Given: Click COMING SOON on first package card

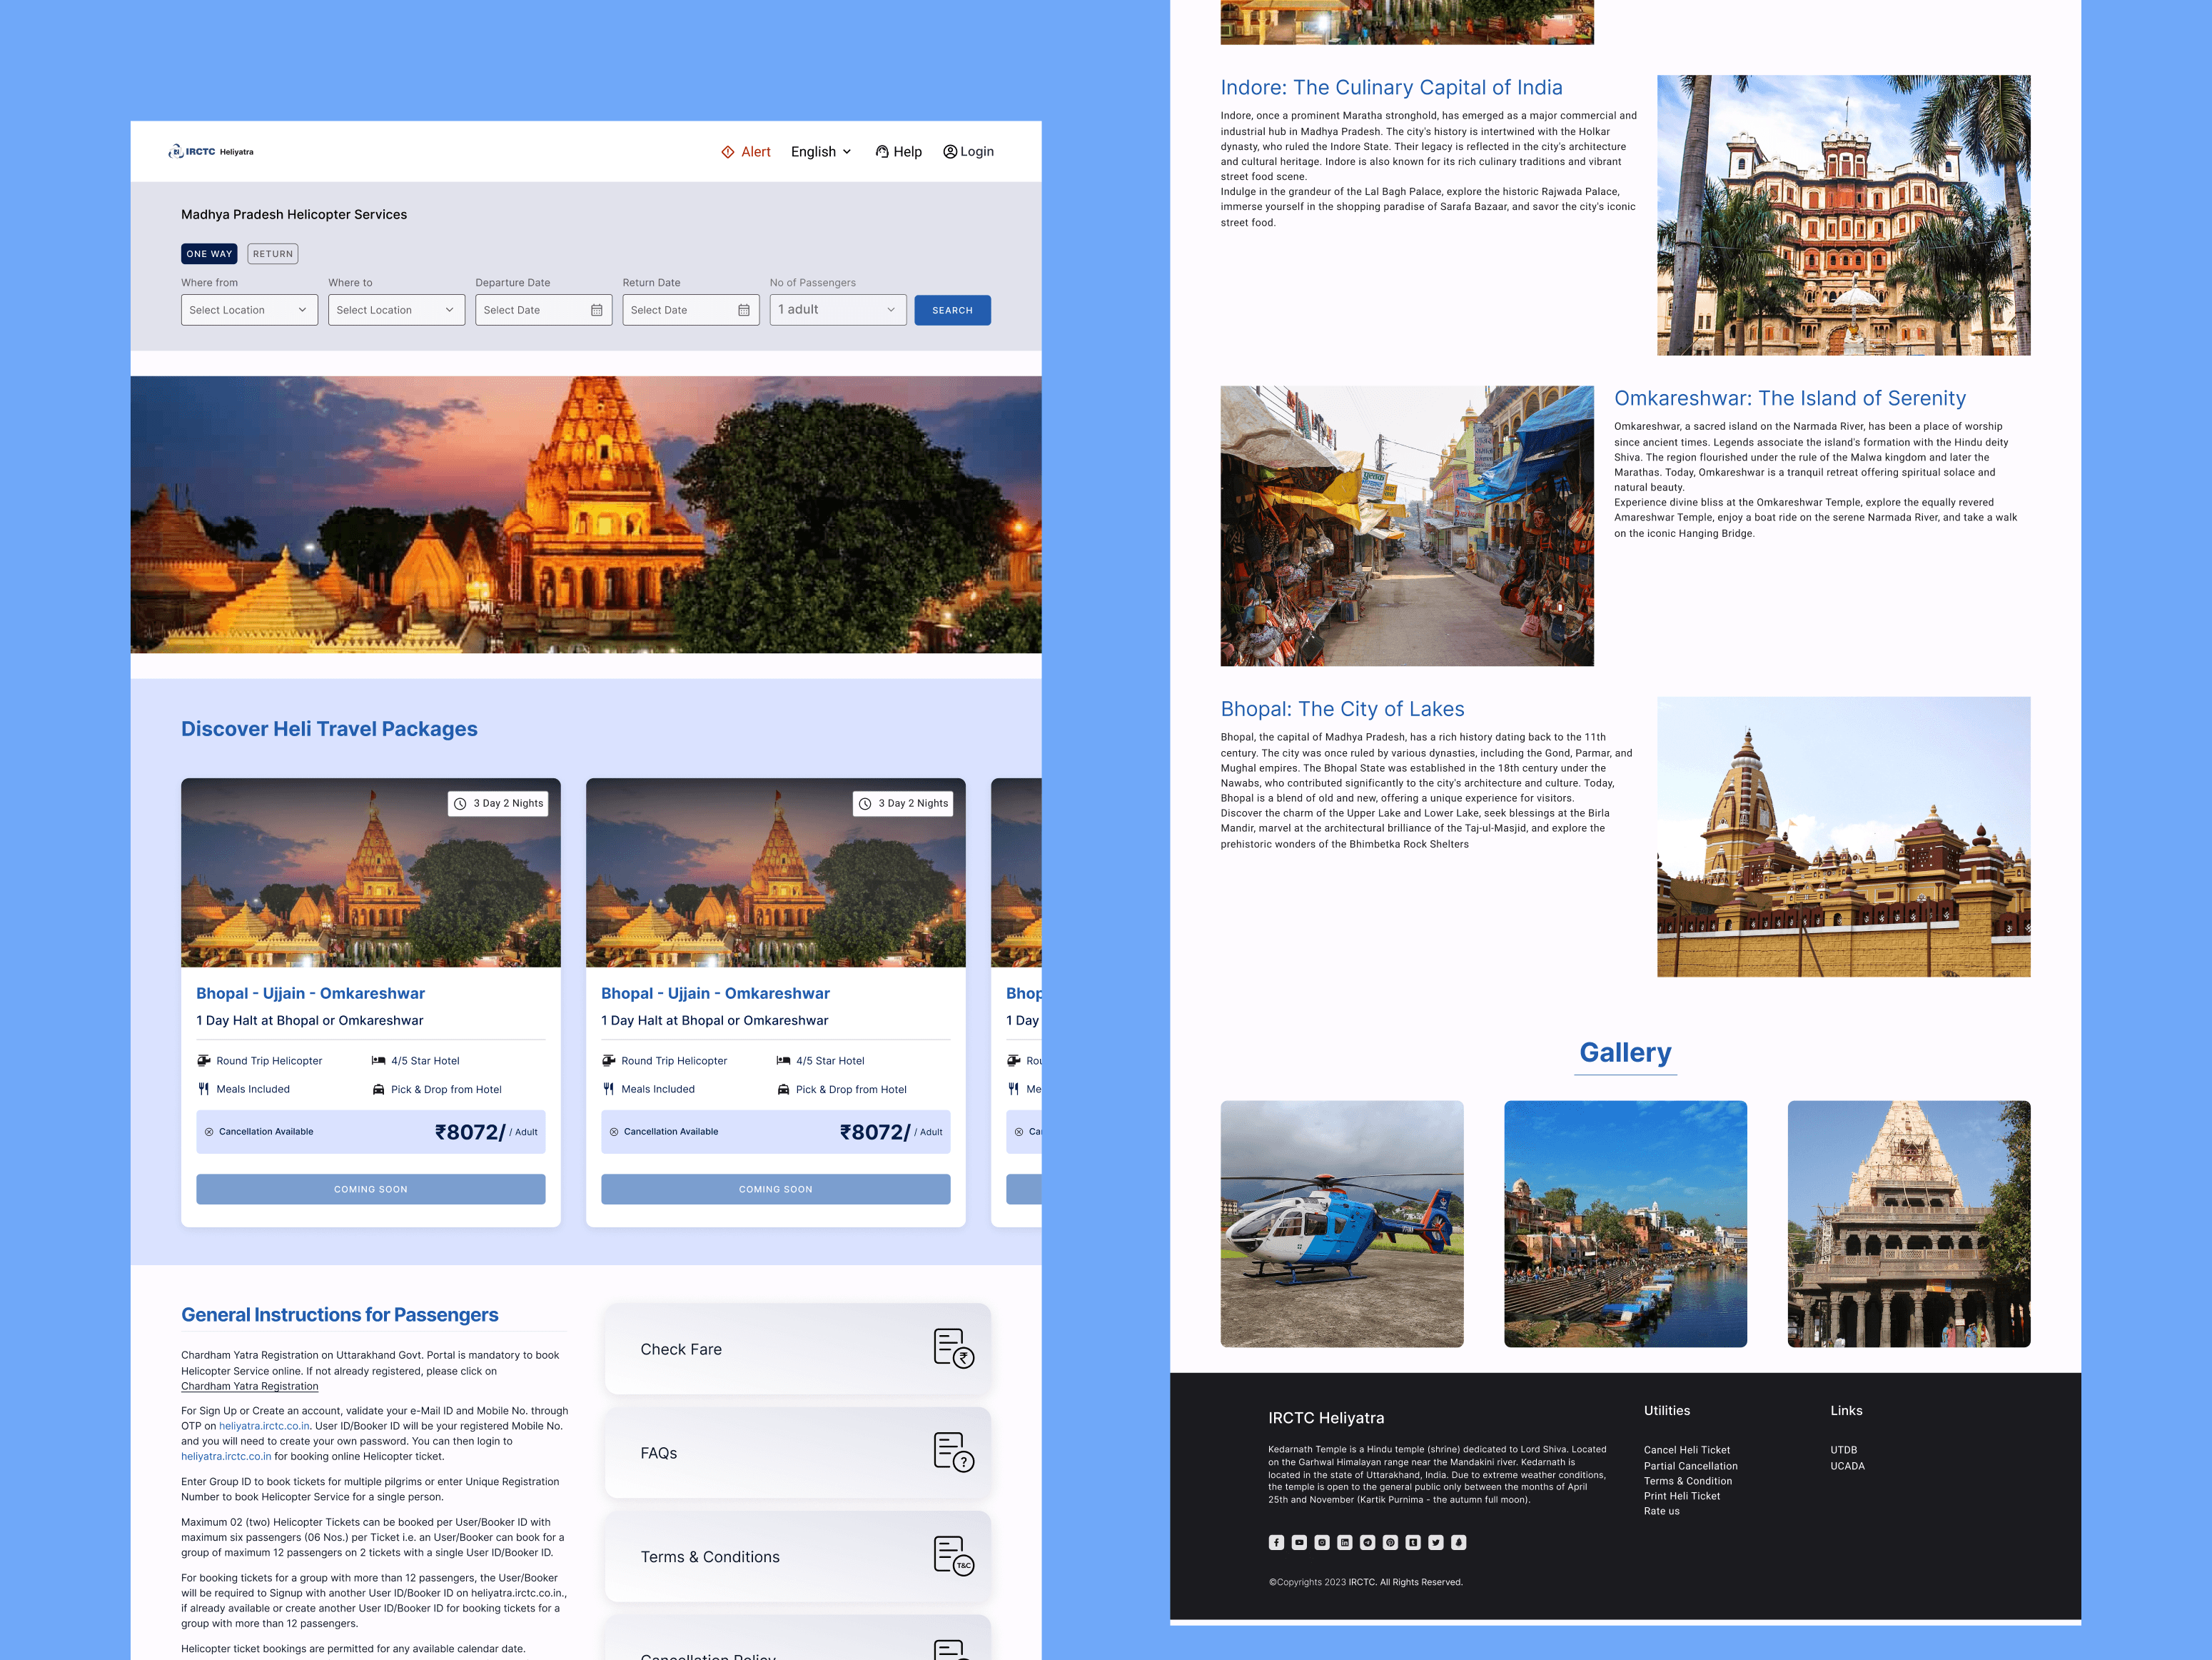Looking at the screenshot, I should pyautogui.click(x=371, y=1189).
